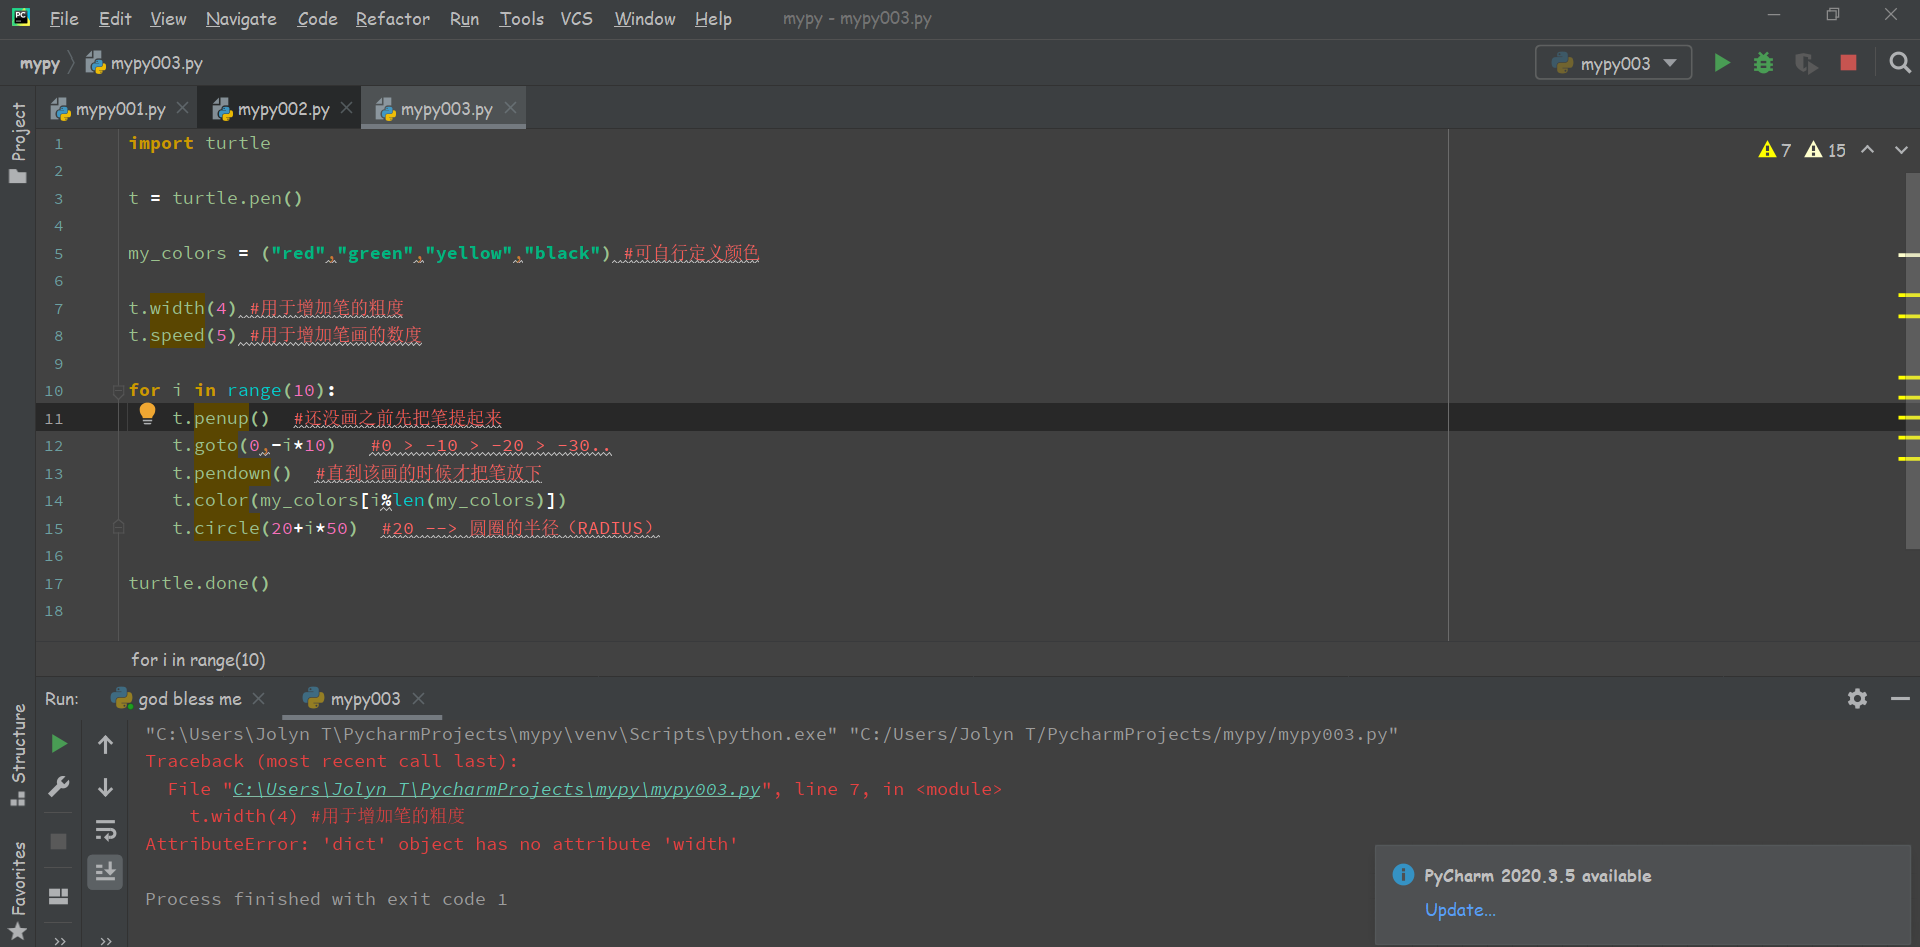This screenshot has width=1920, height=947.
Task: Click the weak warnings count 15
Action: [1825, 150]
